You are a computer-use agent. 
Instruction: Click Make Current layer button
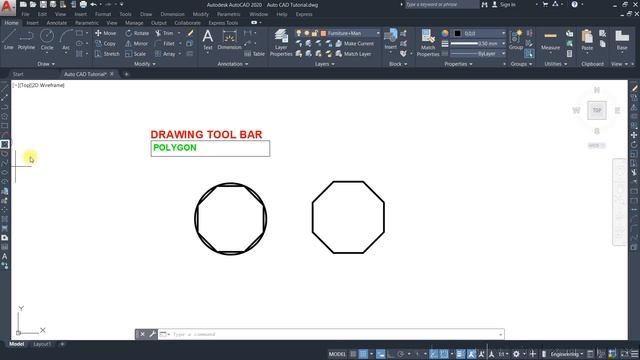coord(355,43)
